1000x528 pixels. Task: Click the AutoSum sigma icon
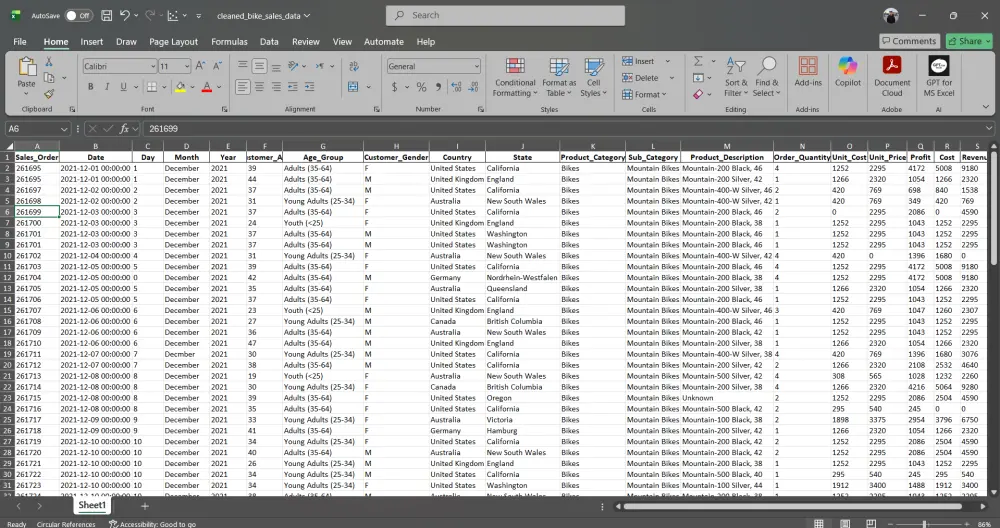[x=698, y=61]
